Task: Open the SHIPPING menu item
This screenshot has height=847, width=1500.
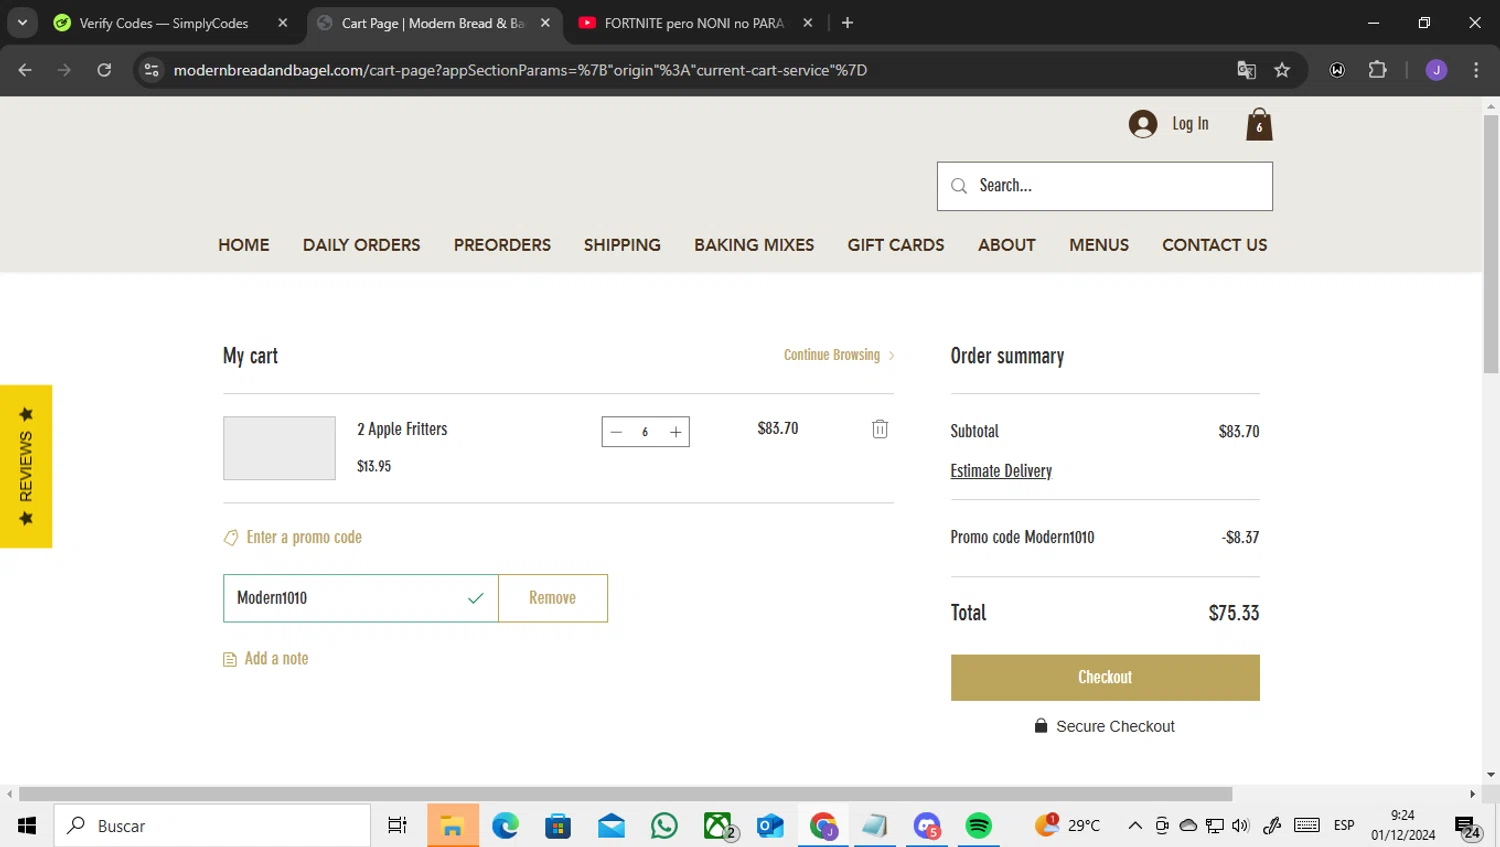Action: point(622,245)
